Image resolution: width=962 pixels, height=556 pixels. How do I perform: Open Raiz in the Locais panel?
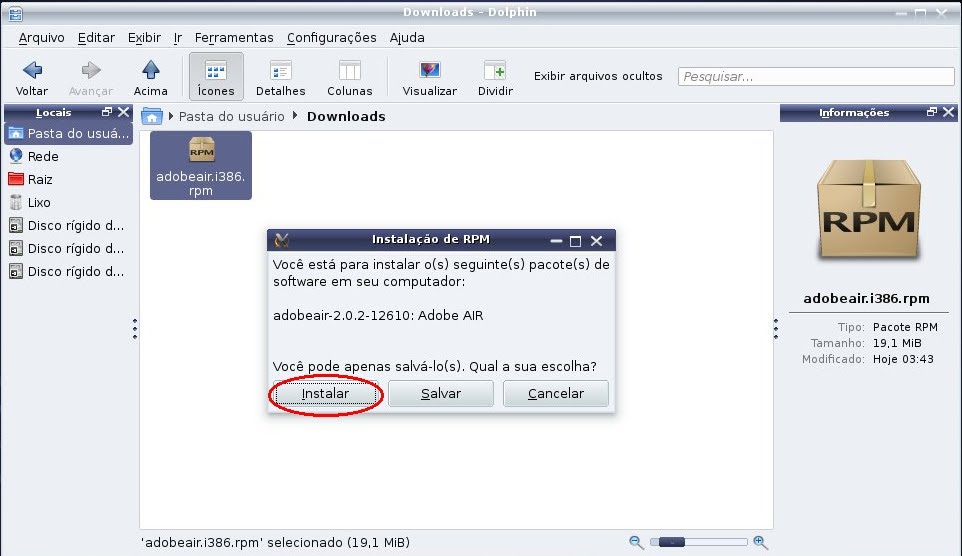pyautogui.click(x=69, y=179)
